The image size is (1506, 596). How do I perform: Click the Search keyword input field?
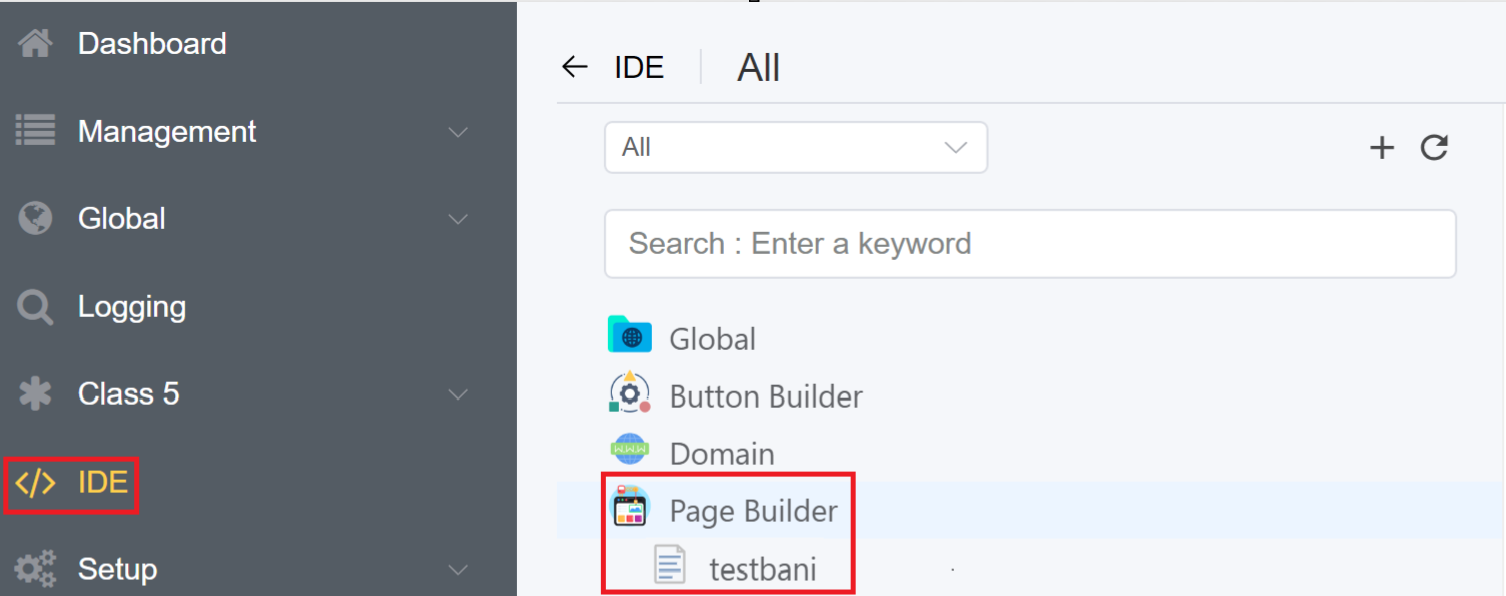click(x=1030, y=244)
